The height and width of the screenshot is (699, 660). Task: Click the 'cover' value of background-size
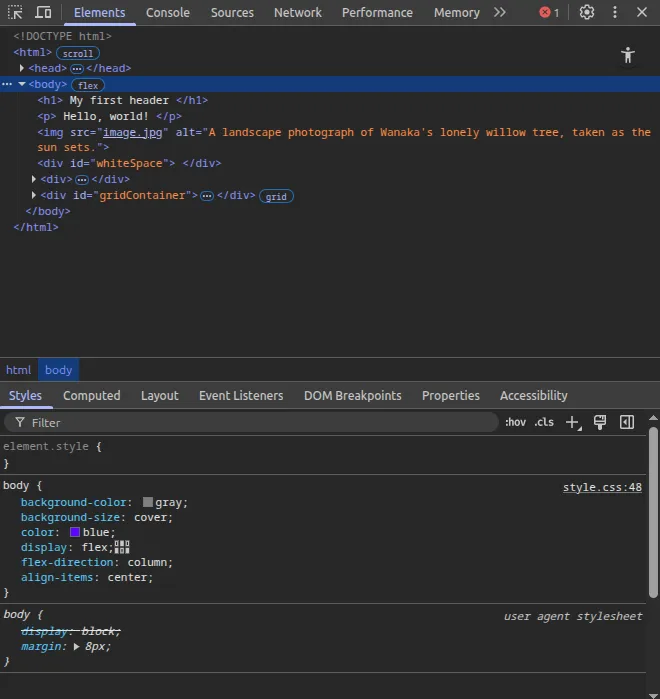tap(150, 517)
